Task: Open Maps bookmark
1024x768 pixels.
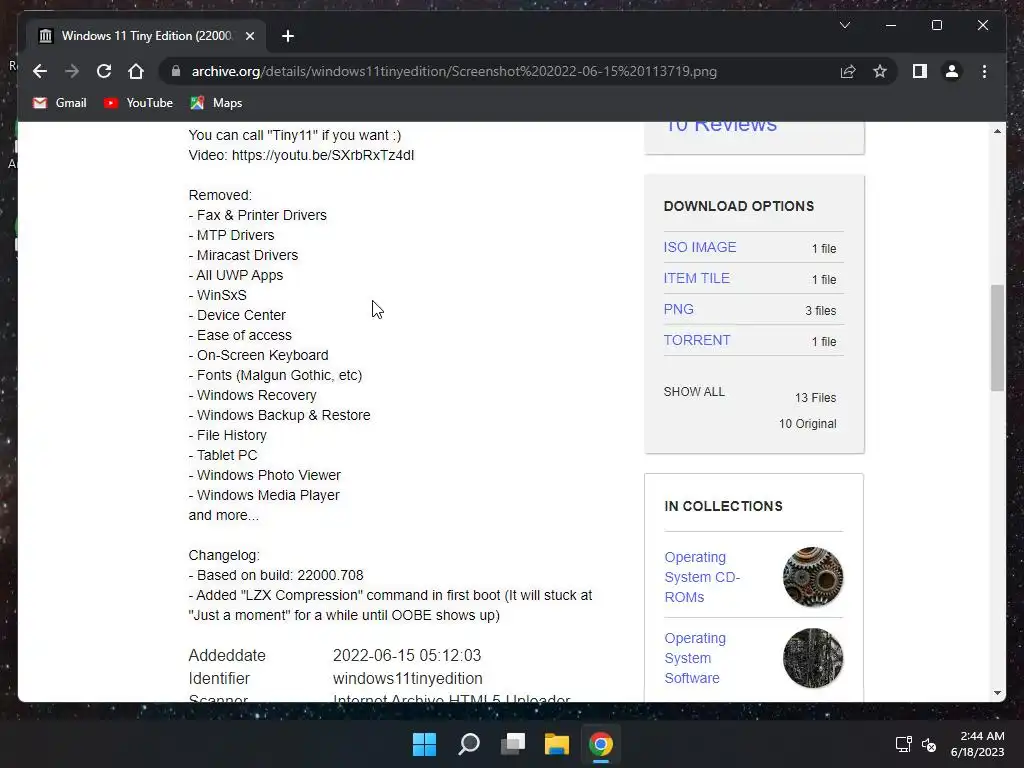Action: click(216, 103)
